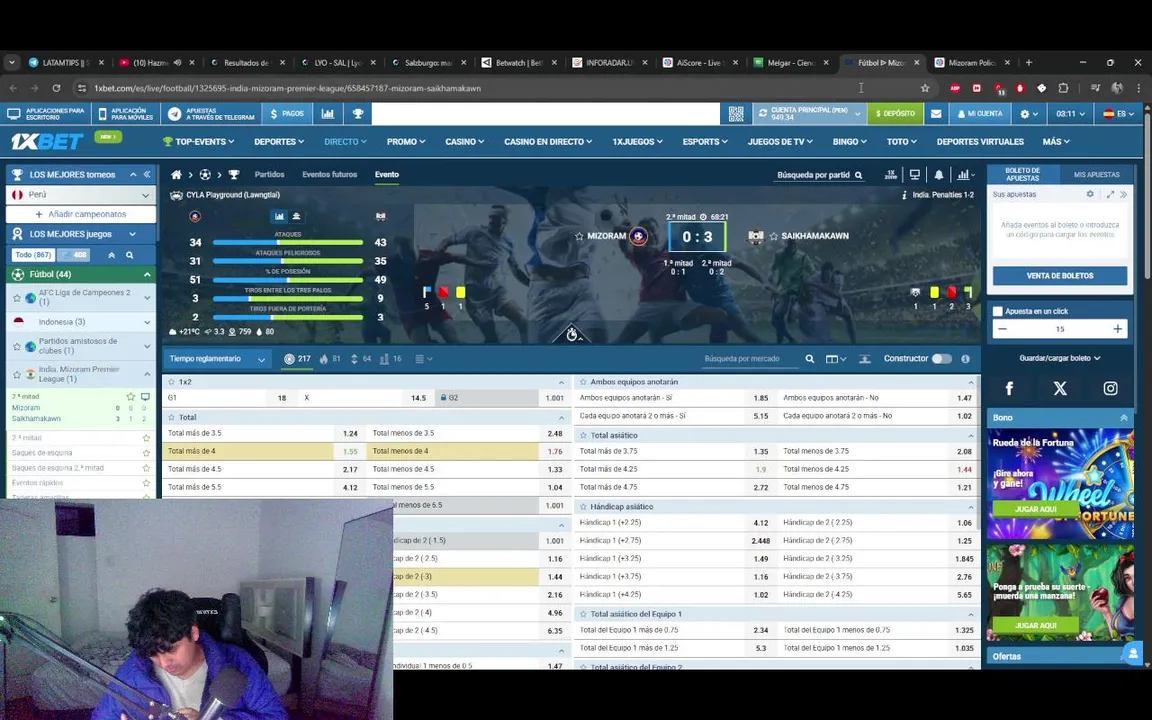Favorite the Total asiático market star
This screenshot has height=720, width=1152.
(583, 436)
